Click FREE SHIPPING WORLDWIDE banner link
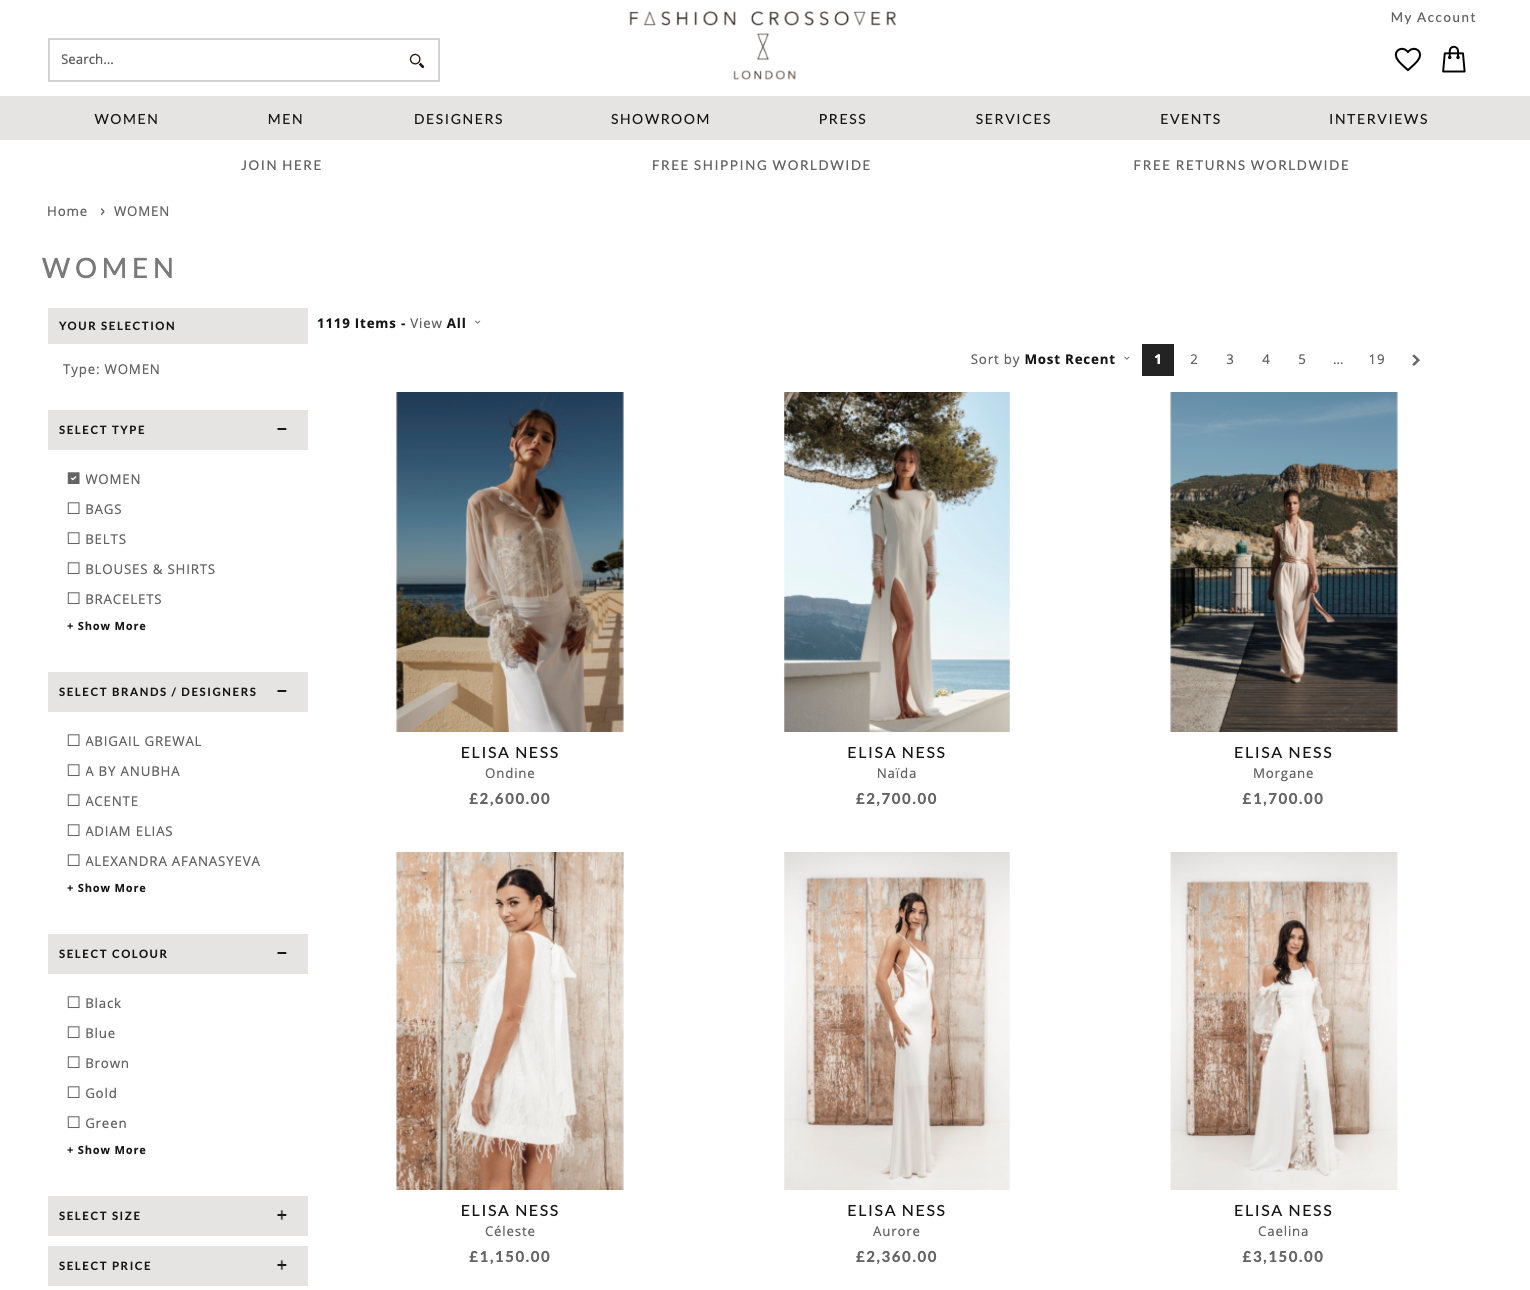The image size is (1530, 1290). click(761, 165)
